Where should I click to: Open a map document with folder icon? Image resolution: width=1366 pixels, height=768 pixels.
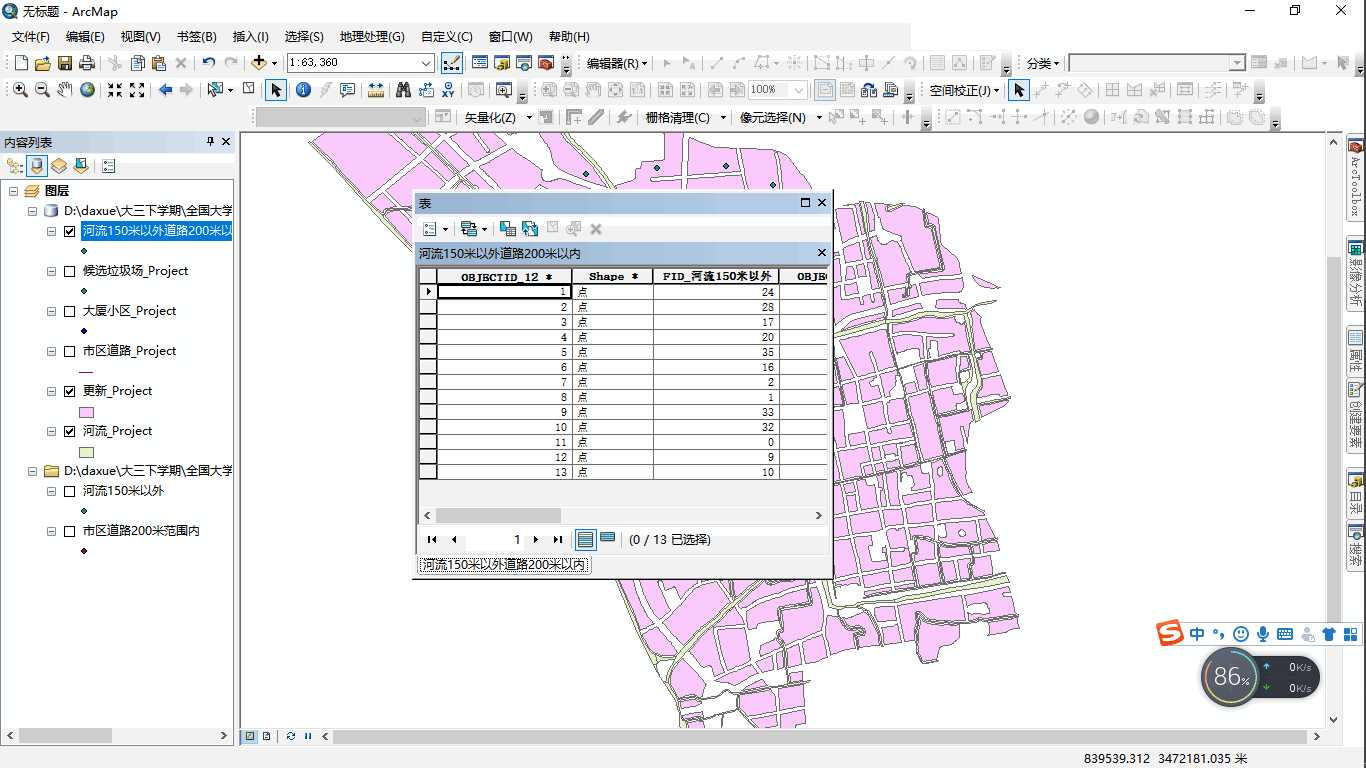pos(42,63)
